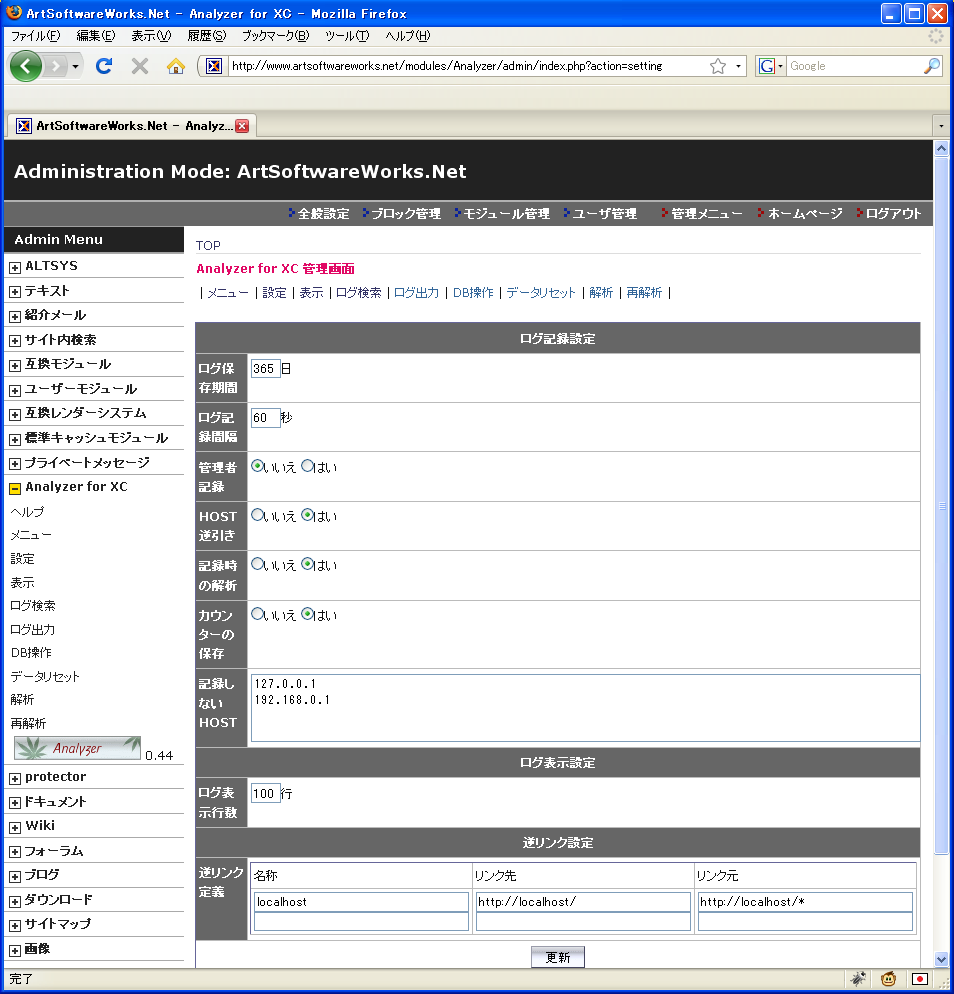Close the ArtSoftwareWorks.Net tab
The image size is (954, 994).
(x=242, y=126)
